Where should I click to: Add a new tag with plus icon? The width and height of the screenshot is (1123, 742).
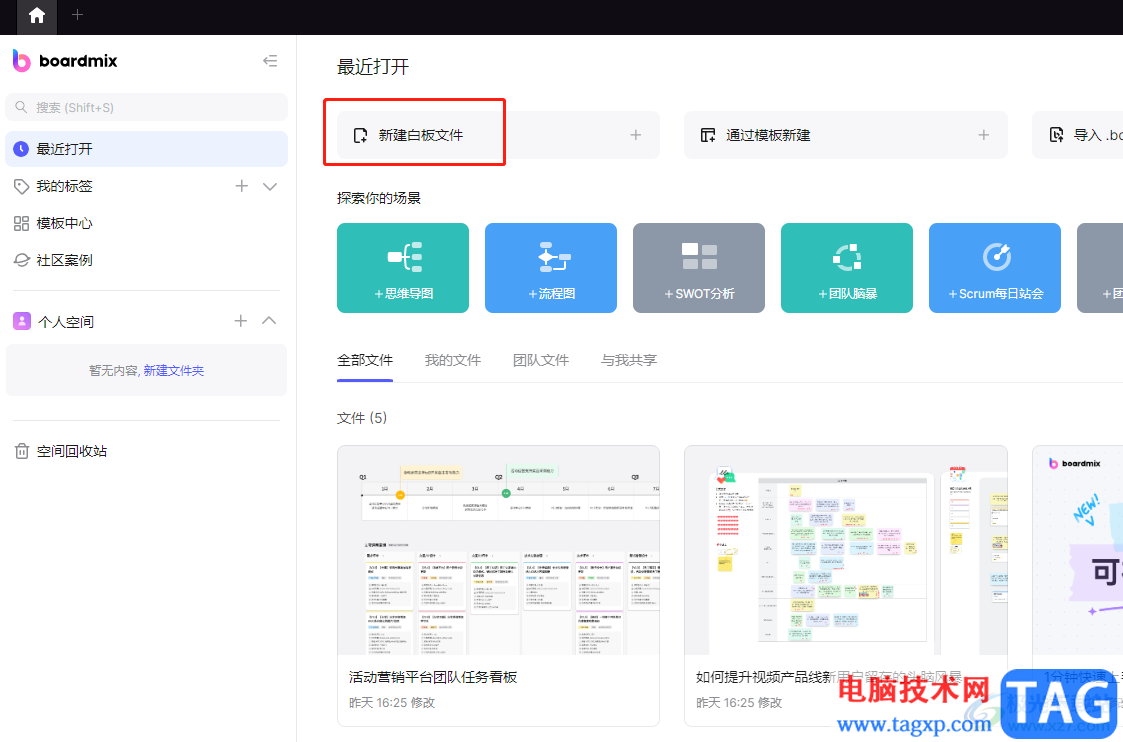(x=241, y=186)
